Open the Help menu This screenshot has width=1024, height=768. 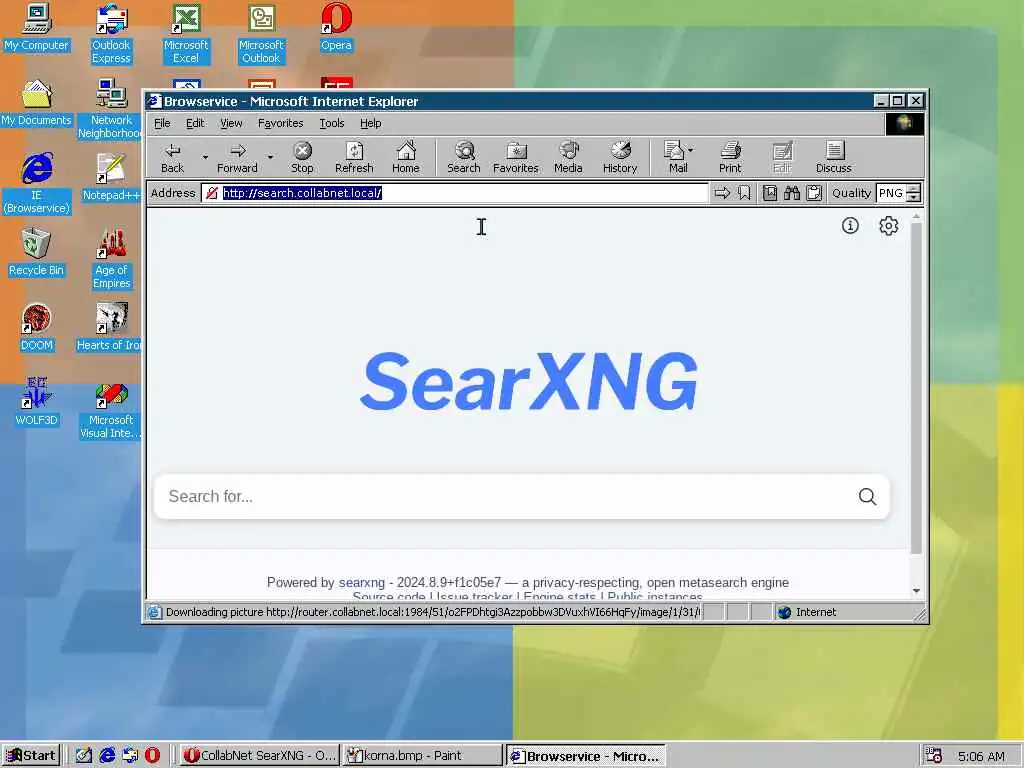point(370,123)
